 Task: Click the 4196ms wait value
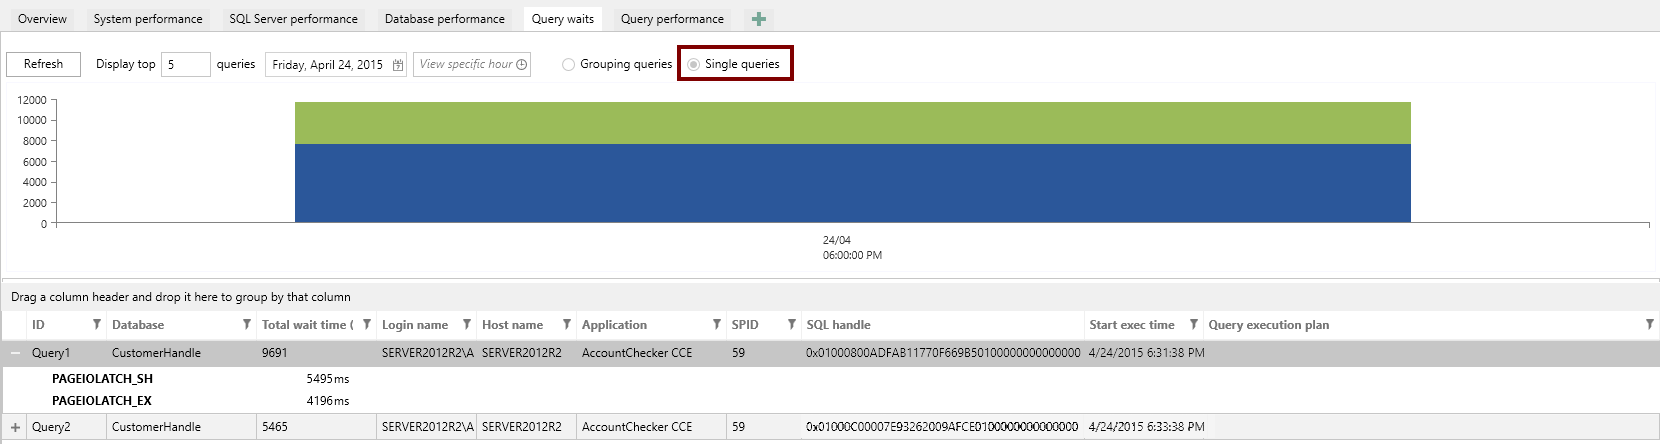click(x=328, y=401)
